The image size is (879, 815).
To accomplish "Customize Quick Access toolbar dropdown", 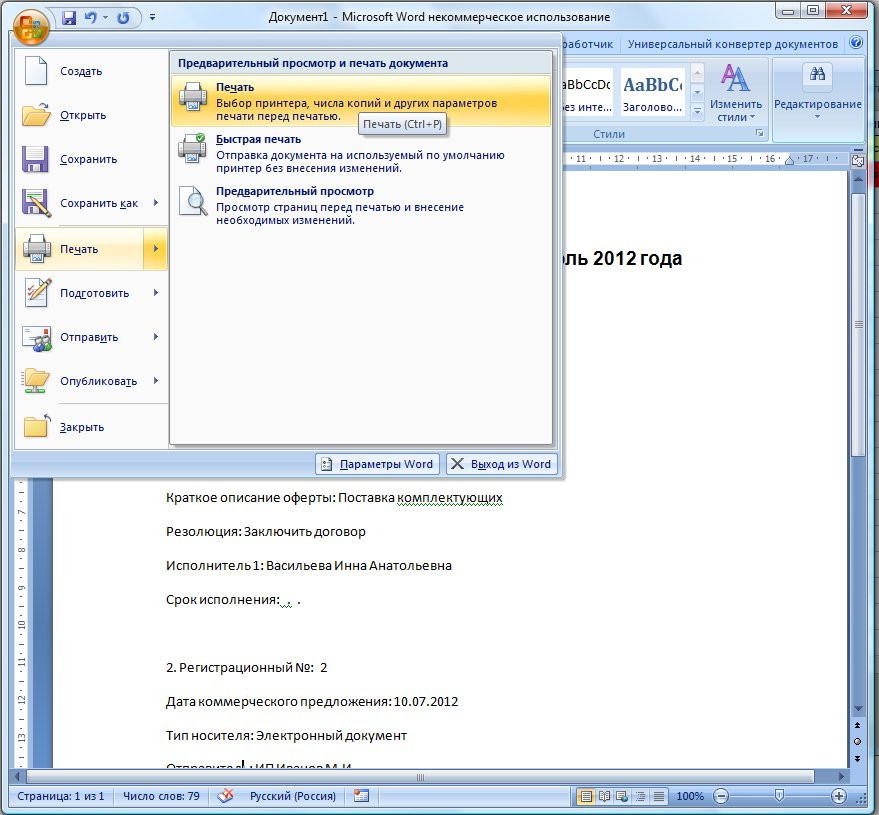I will [152, 18].
